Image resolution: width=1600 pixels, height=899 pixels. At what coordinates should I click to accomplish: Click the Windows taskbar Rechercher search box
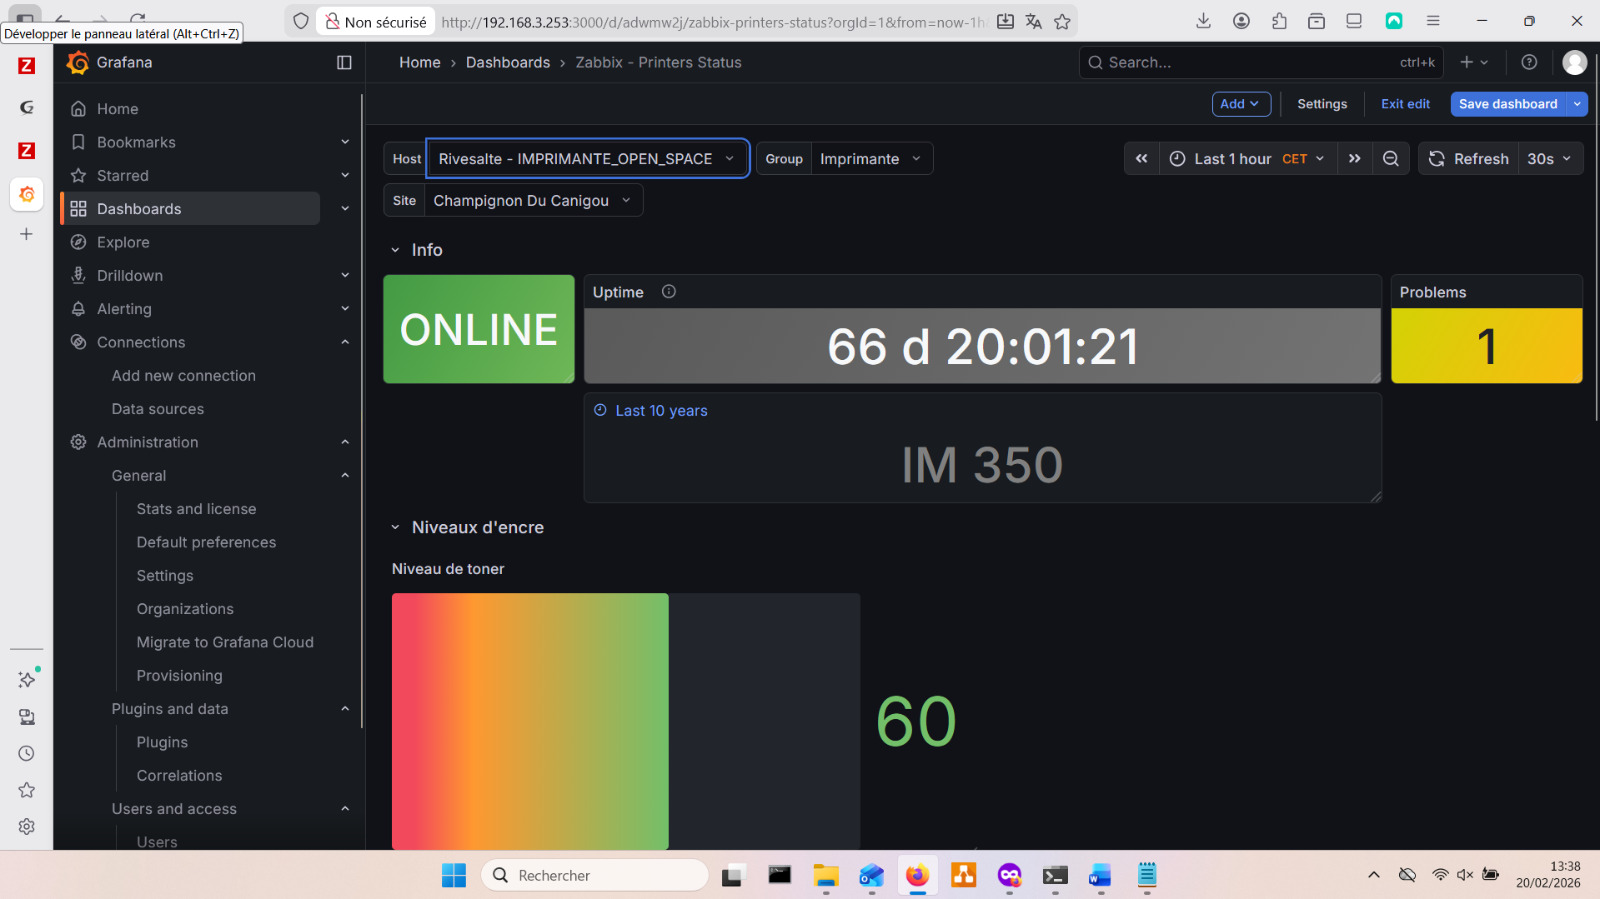595,876
